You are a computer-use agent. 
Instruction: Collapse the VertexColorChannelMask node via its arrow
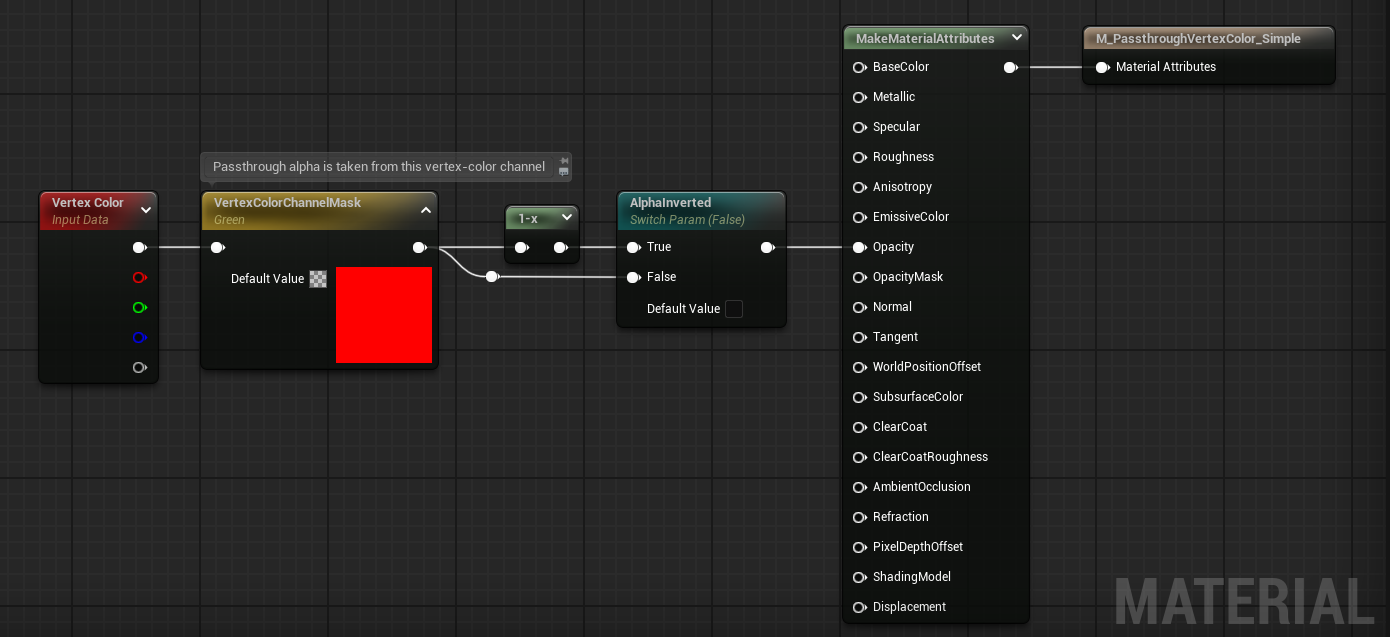point(426,210)
